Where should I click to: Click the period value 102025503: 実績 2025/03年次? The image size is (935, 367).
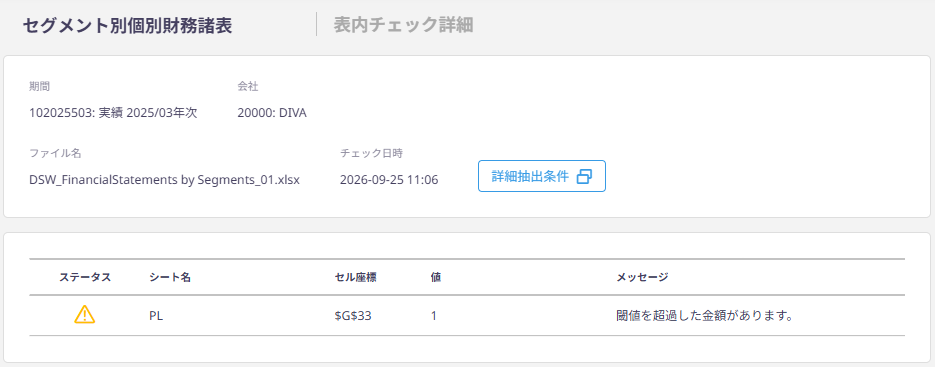pos(113,113)
